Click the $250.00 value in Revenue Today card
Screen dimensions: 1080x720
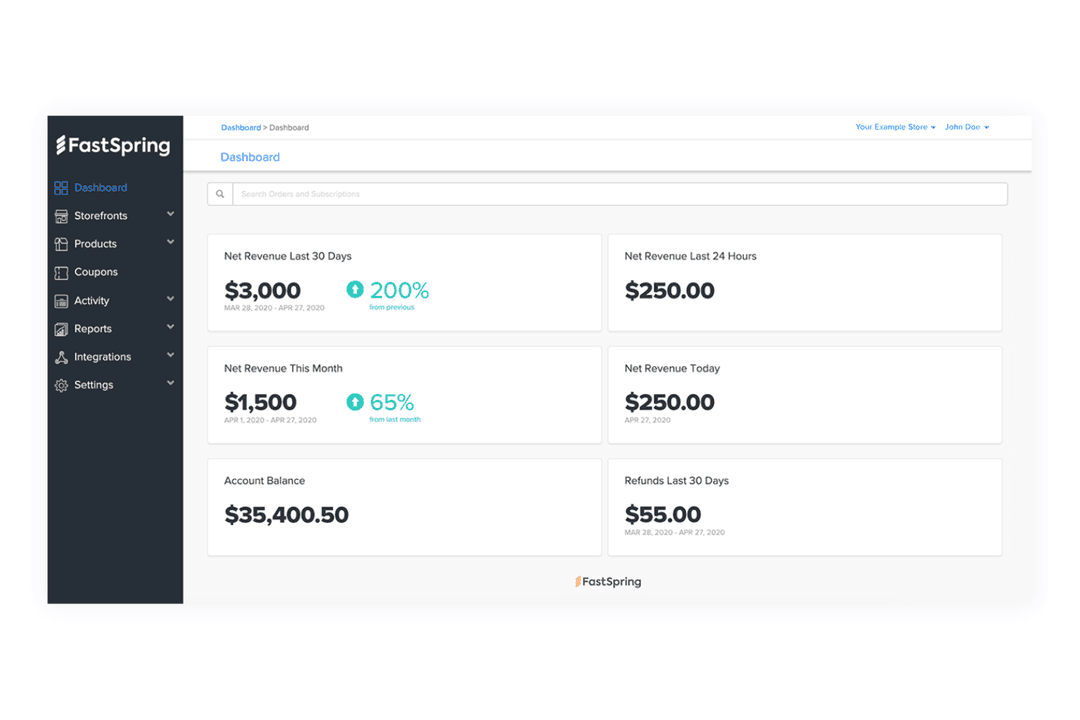pyautogui.click(x=669, y=402)
